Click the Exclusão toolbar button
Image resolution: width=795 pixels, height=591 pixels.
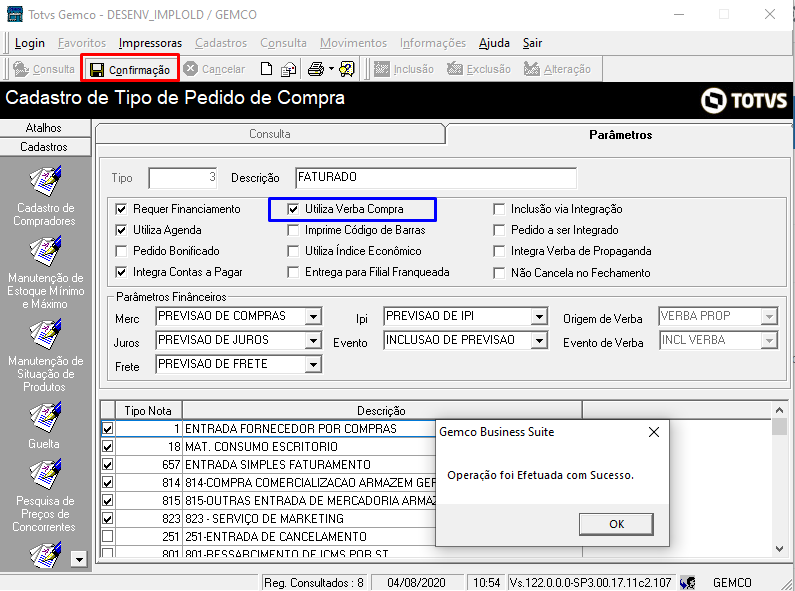[x=479, y=69]
